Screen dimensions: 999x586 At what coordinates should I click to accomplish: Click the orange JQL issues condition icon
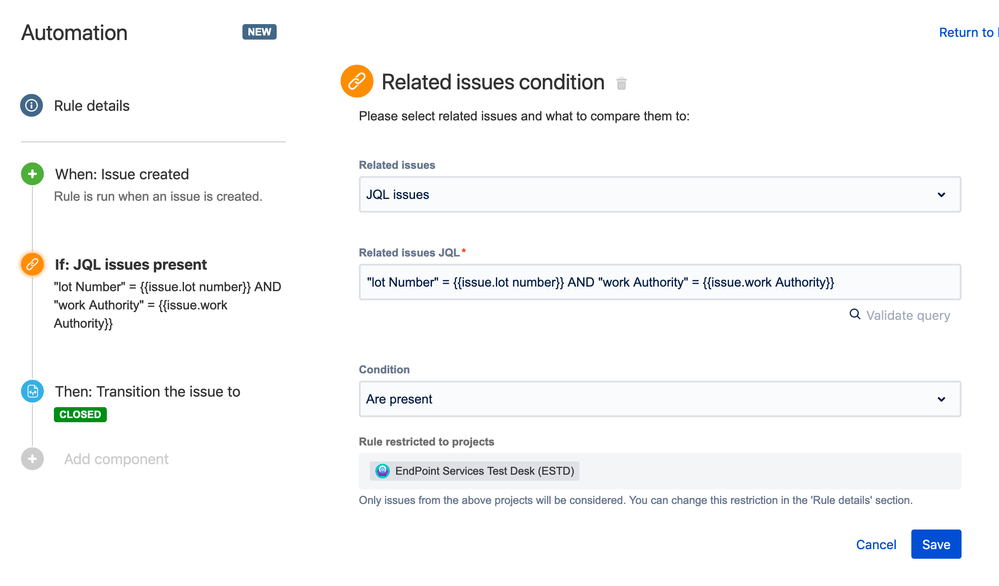point(32,265)
